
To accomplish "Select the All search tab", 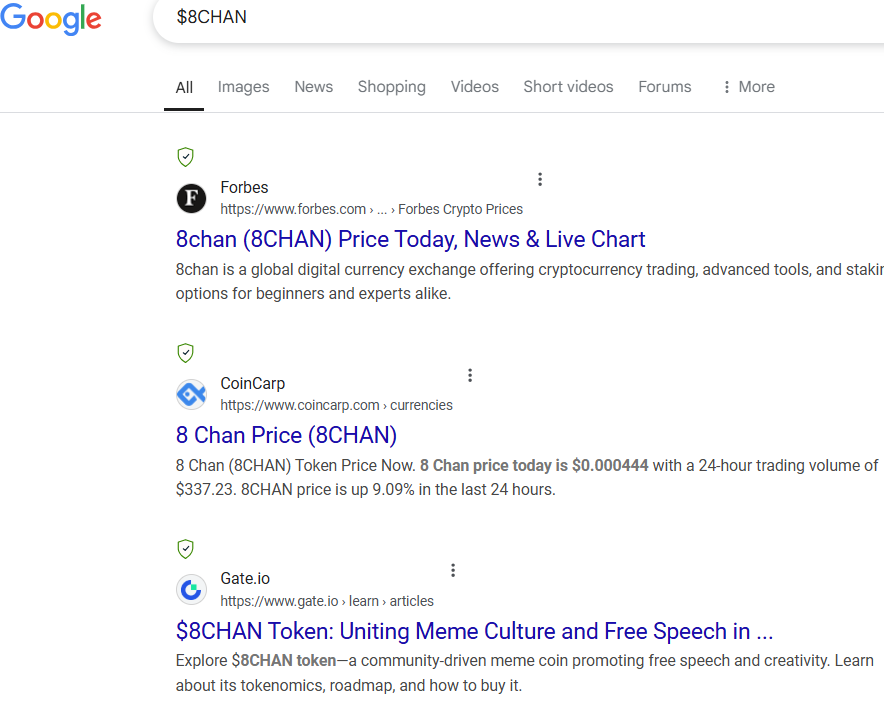I will (x=184, y=87).
